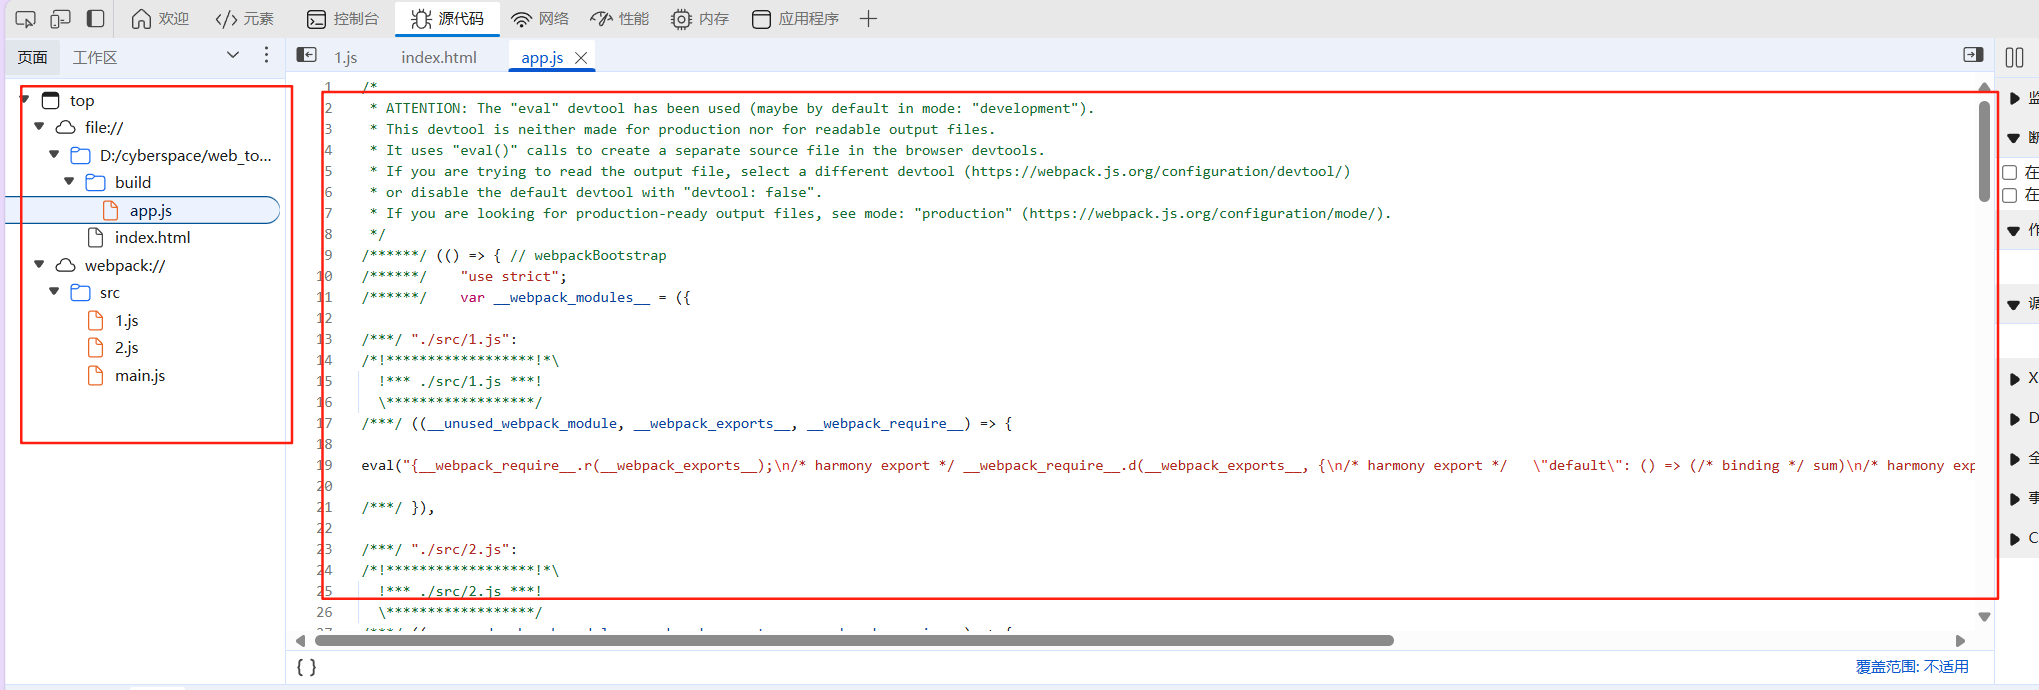Click the vertical scrollbar thumb in editor
The height and width of the screenshot is (690, 2039).
pos(1984,150)
